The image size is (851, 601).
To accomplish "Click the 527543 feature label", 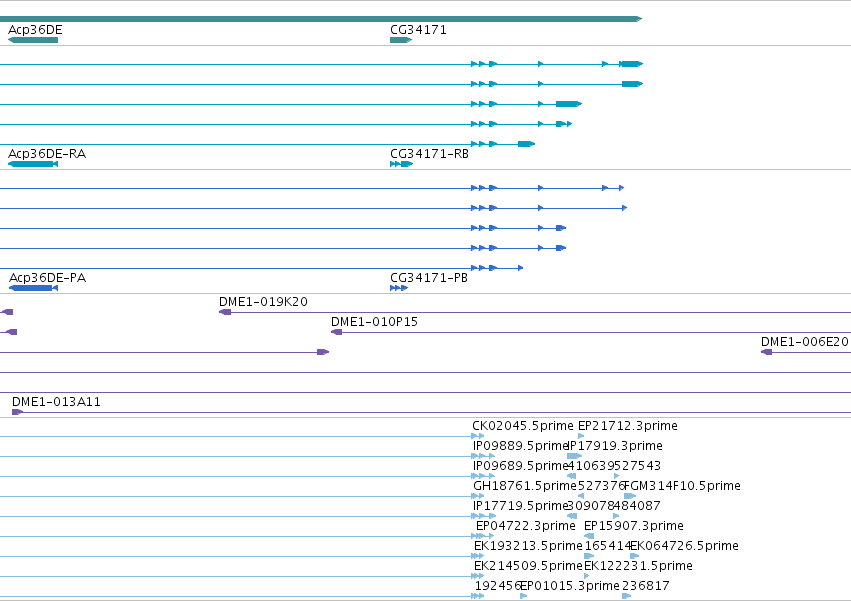I will [637, 466].
